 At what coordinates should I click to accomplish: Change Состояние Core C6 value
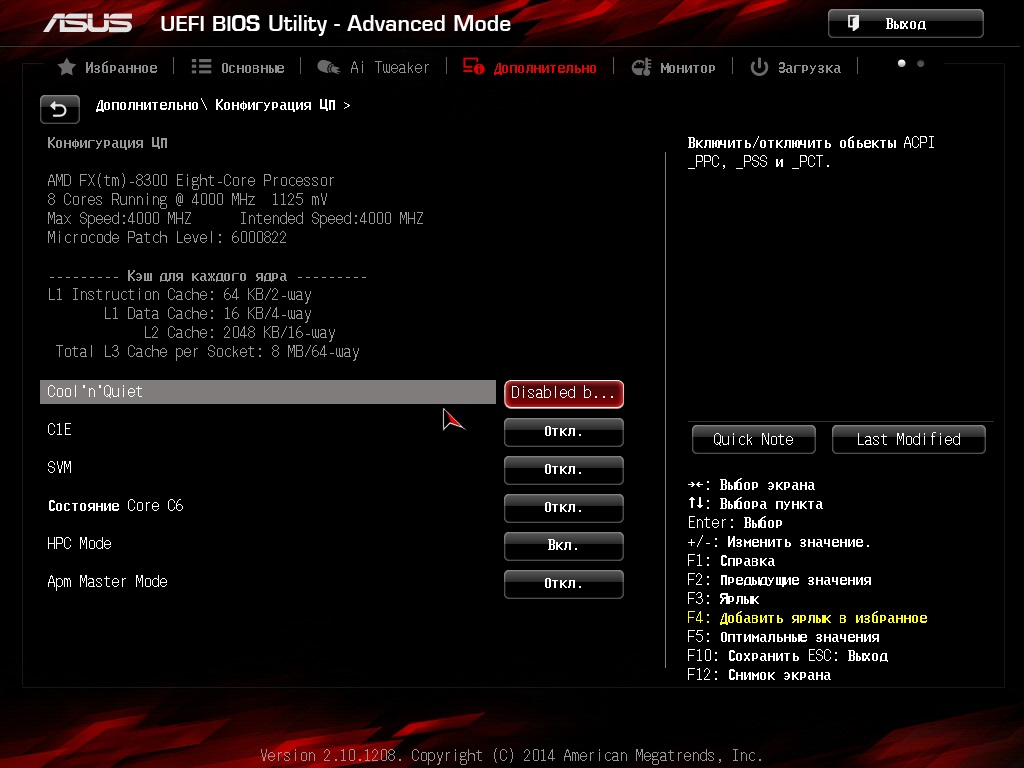click(x=564, y=507)
